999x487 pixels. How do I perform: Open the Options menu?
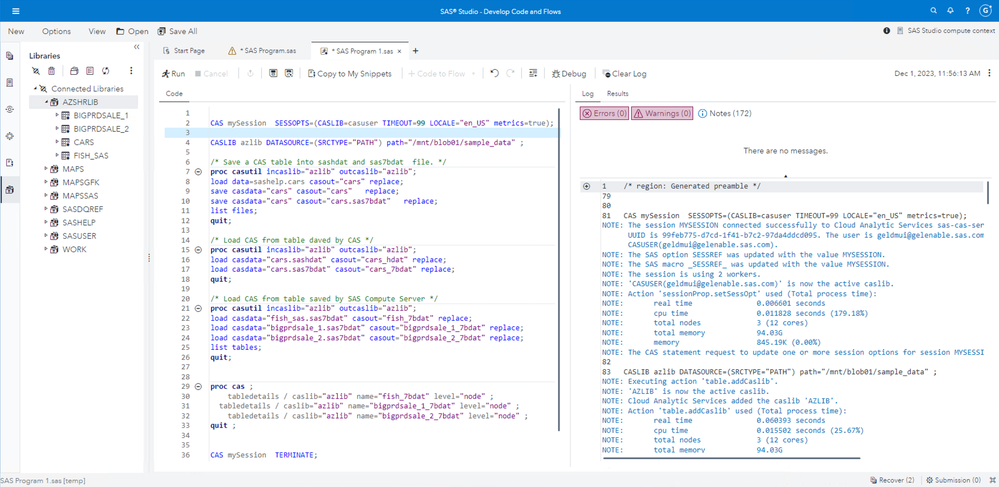(x=56, y=31)
